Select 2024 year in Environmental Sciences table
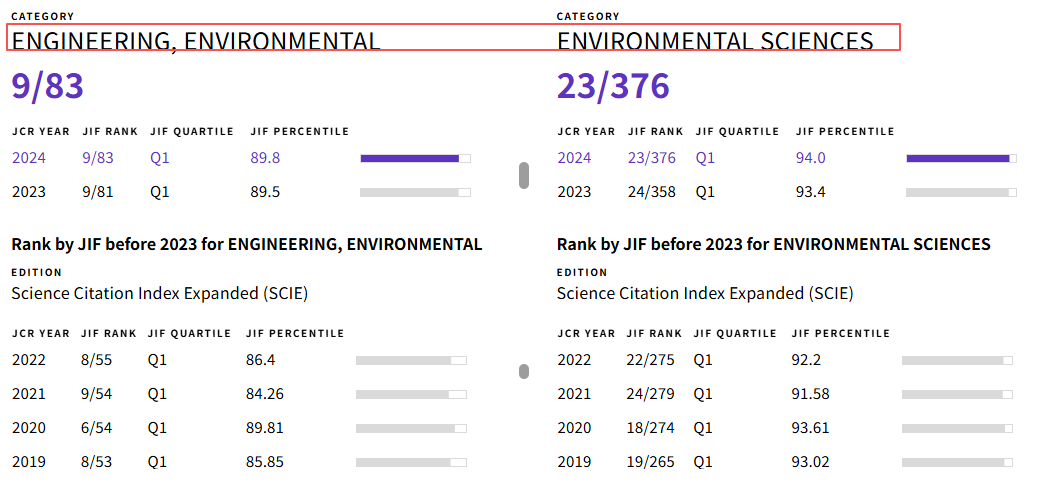 [574, 158]
